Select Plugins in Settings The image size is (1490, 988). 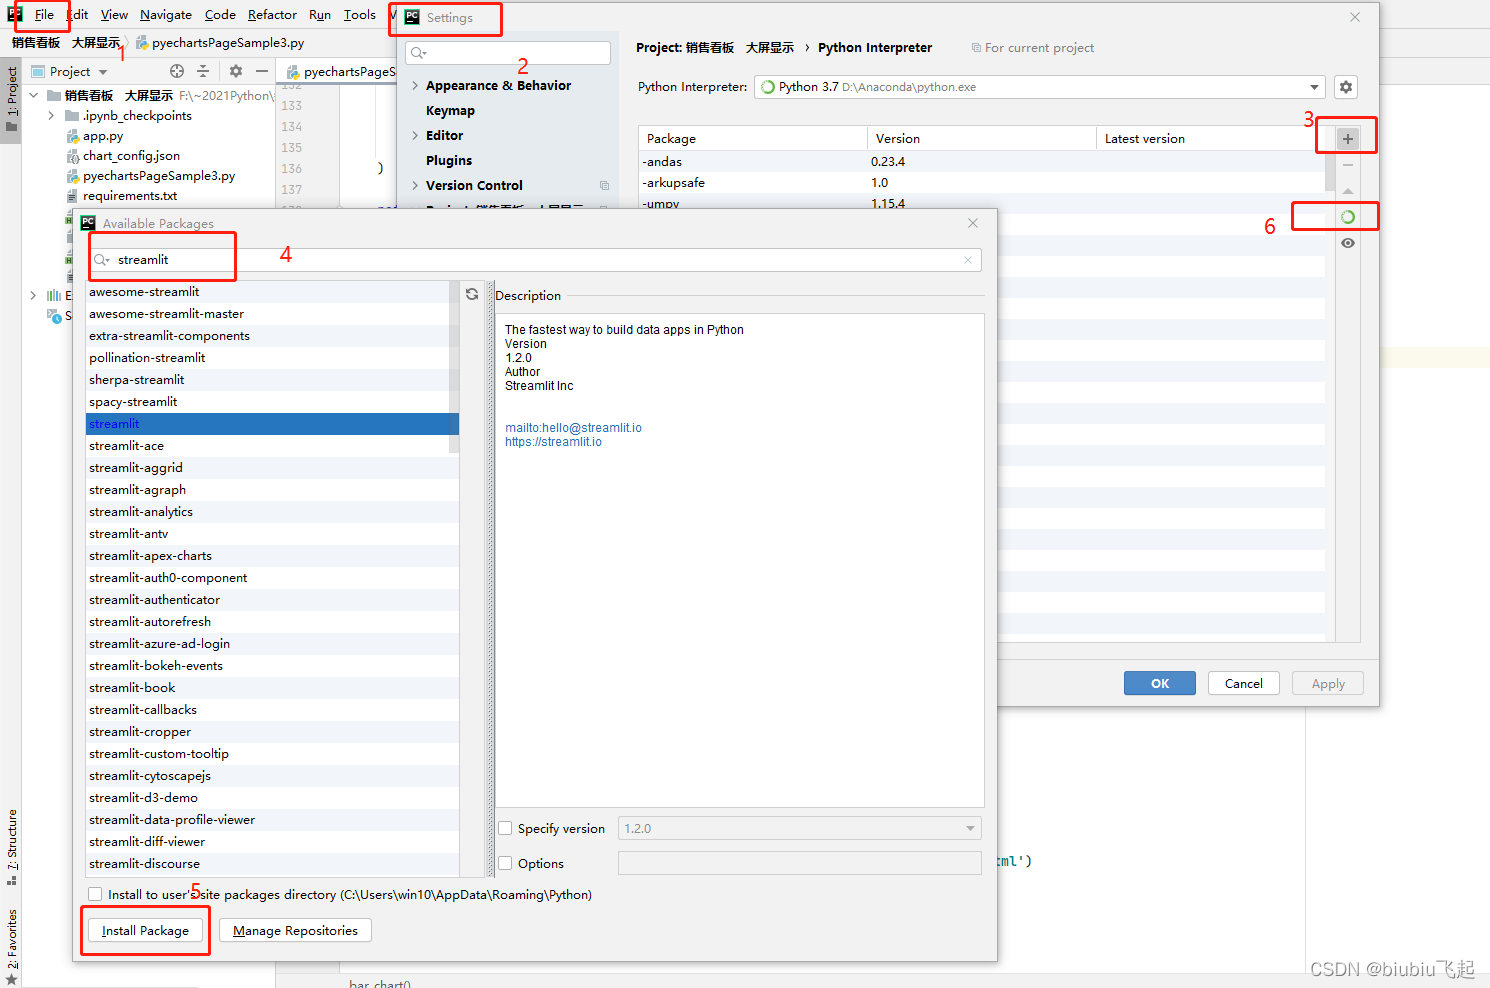(449, 161)
